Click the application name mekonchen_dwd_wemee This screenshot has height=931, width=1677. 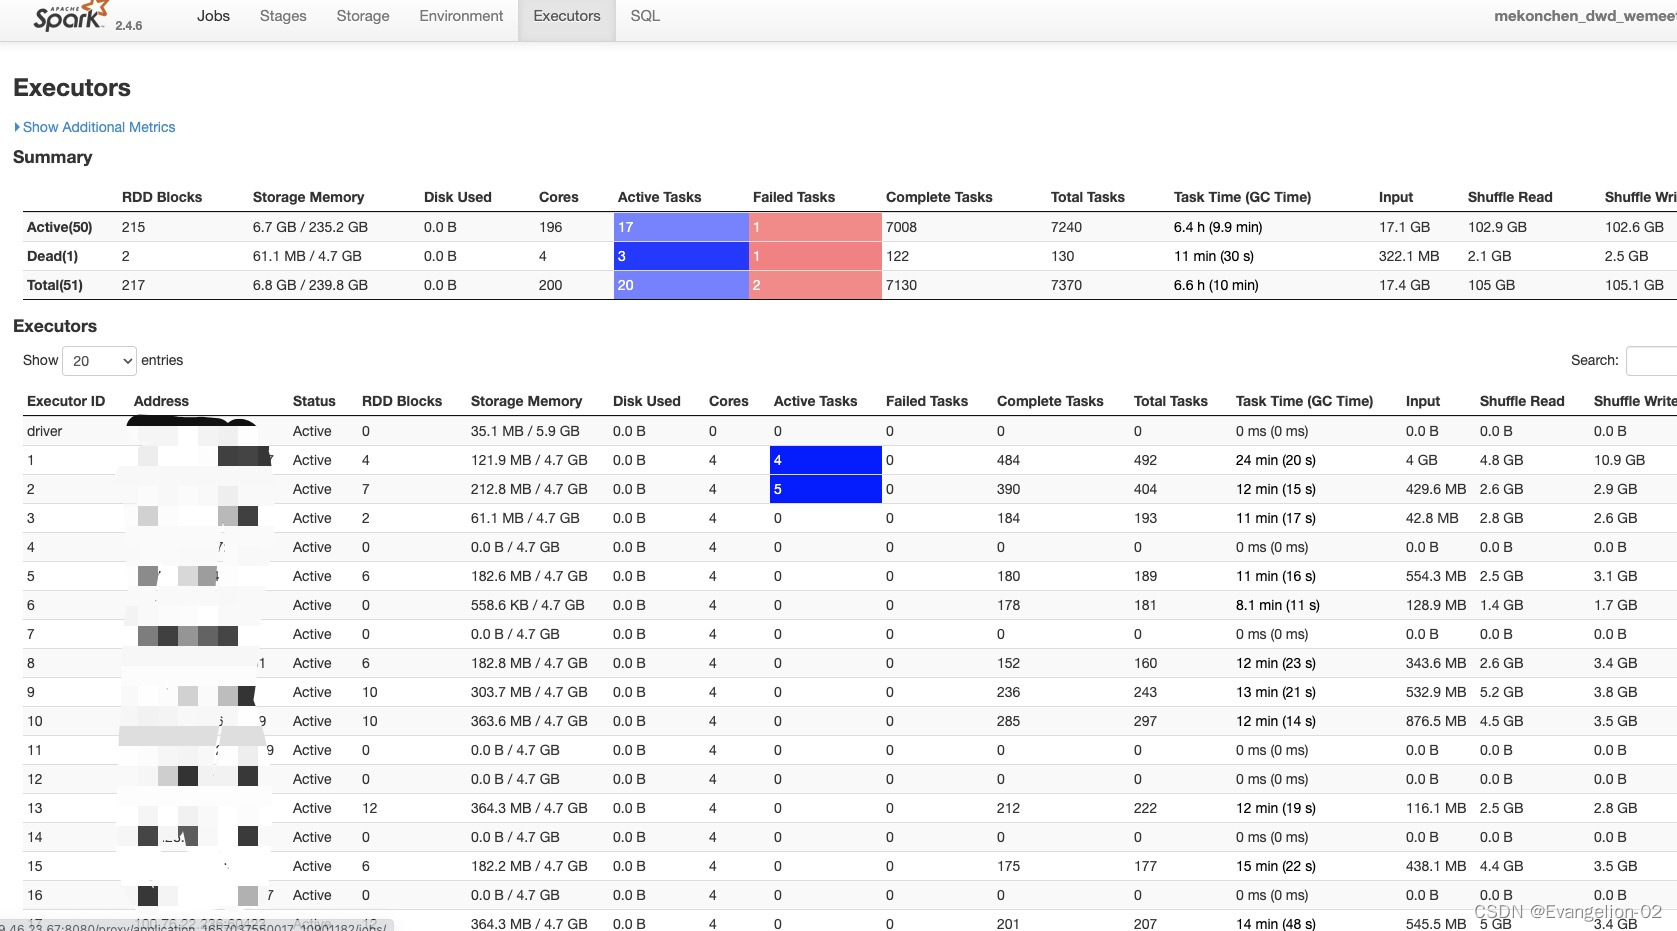pyautogui.click(x=1585, y=16)
